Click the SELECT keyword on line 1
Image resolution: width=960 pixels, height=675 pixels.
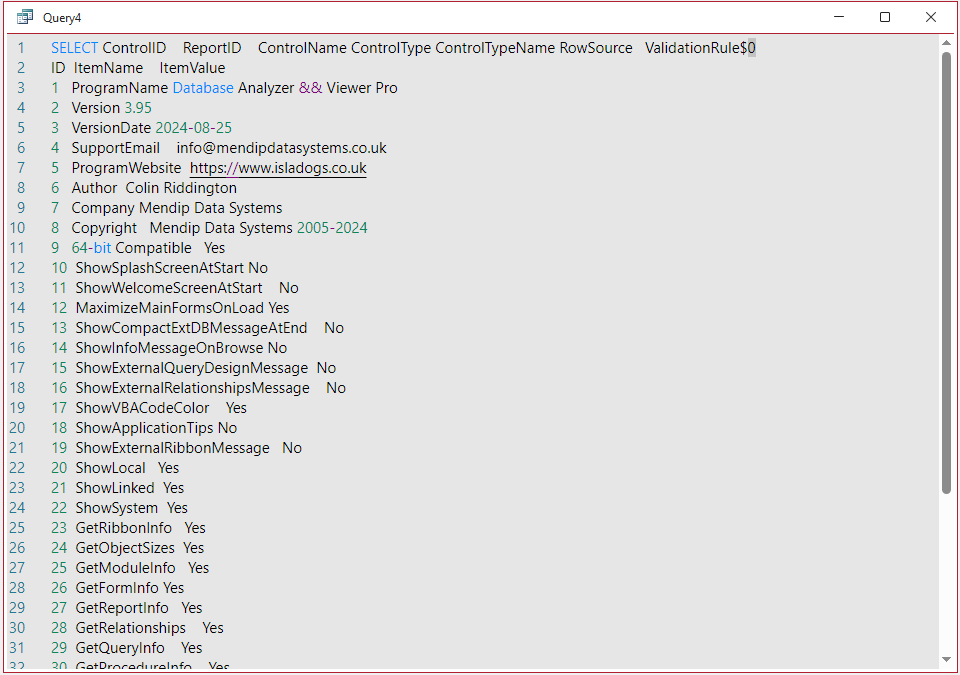click(74, 48)
